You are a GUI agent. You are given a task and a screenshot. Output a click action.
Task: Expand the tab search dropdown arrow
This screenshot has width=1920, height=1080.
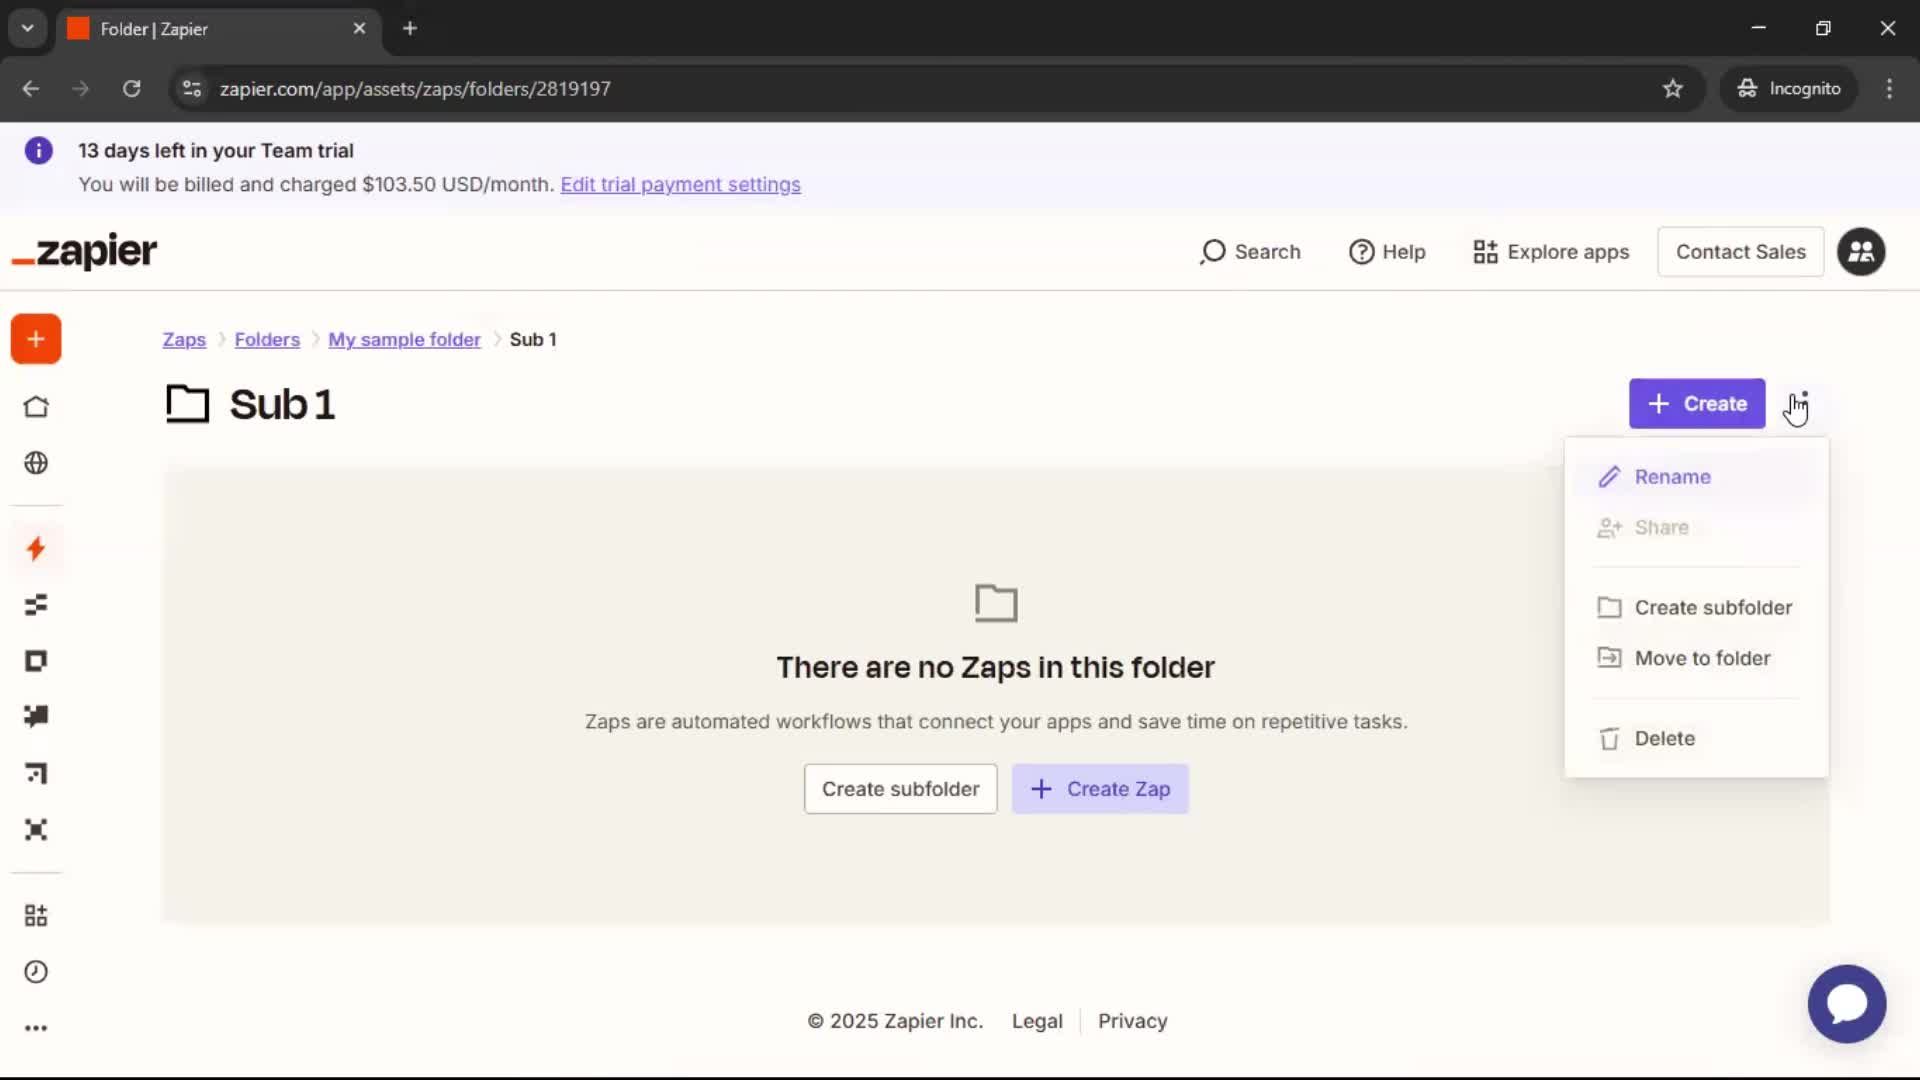28,29
